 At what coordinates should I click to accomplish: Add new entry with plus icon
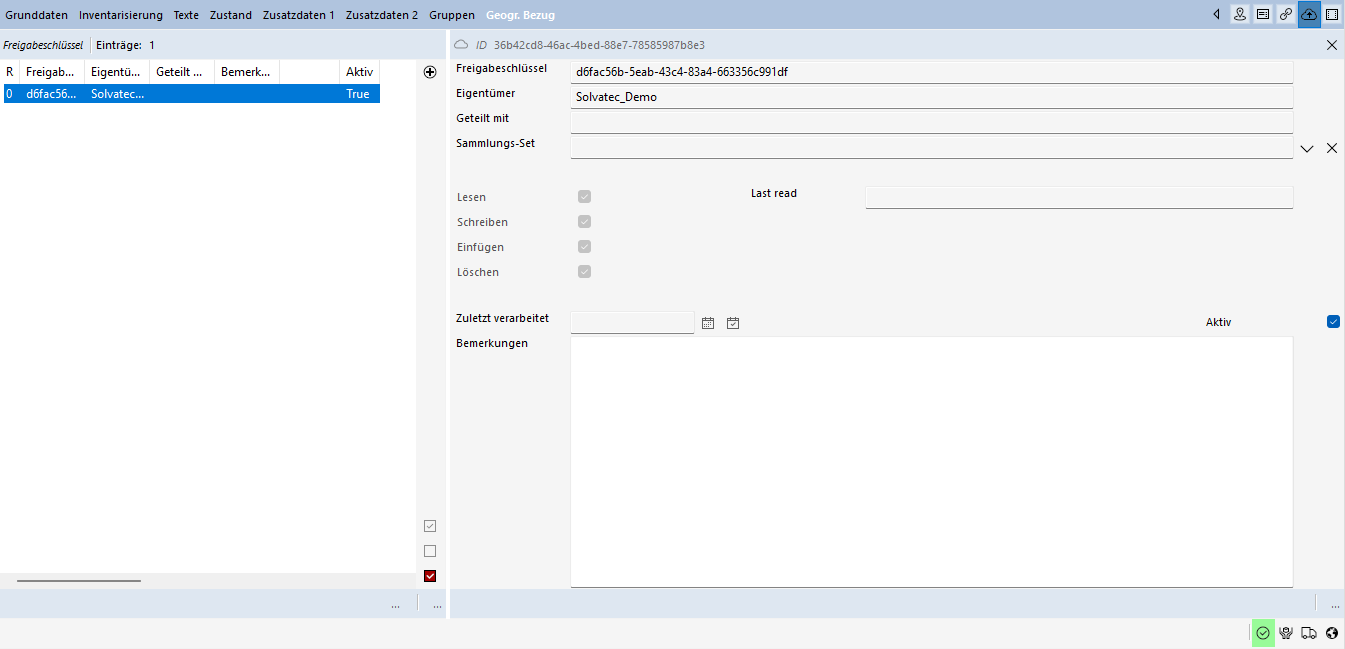pos(430,72)
